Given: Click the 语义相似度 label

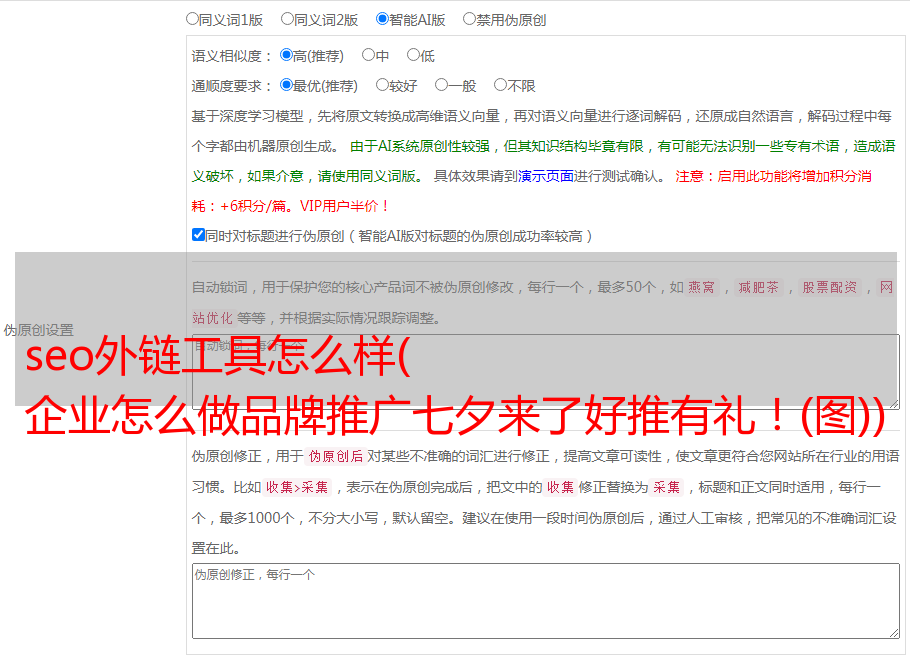Looking at the screenshot, I should 232,56.
